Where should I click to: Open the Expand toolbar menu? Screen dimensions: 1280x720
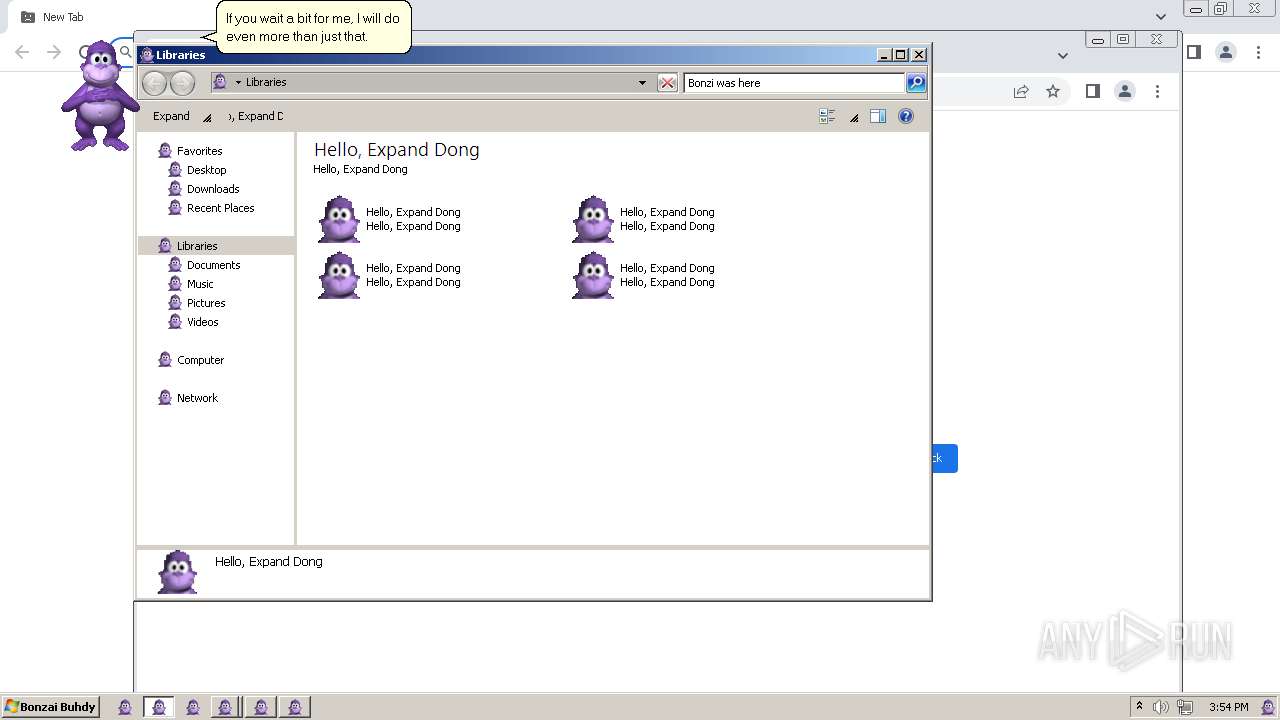pos(171,116)
